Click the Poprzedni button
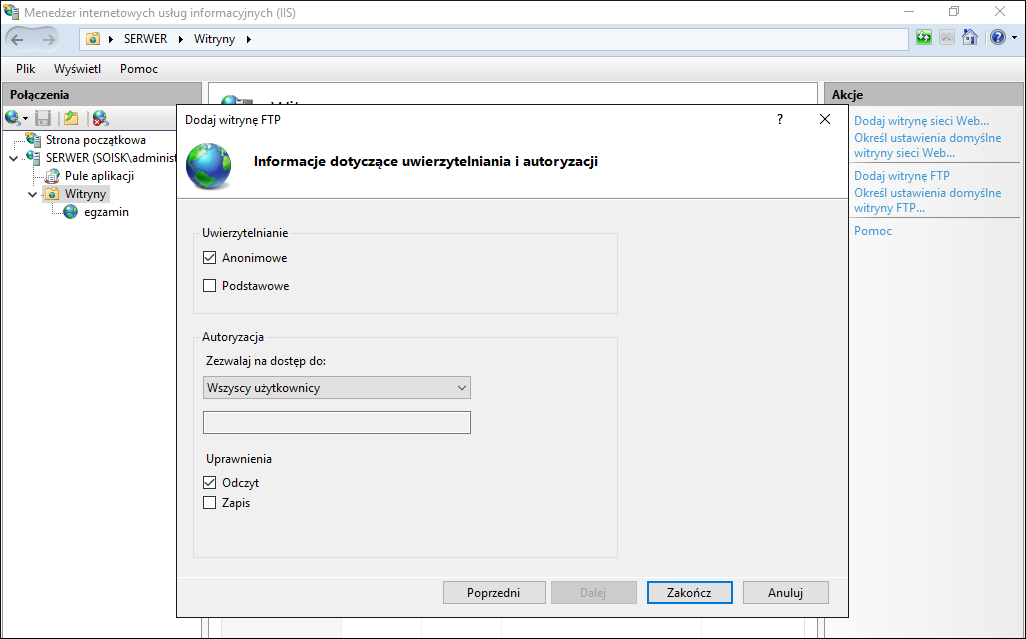This screenshot has height=639, width=1026. coord(494,593)
